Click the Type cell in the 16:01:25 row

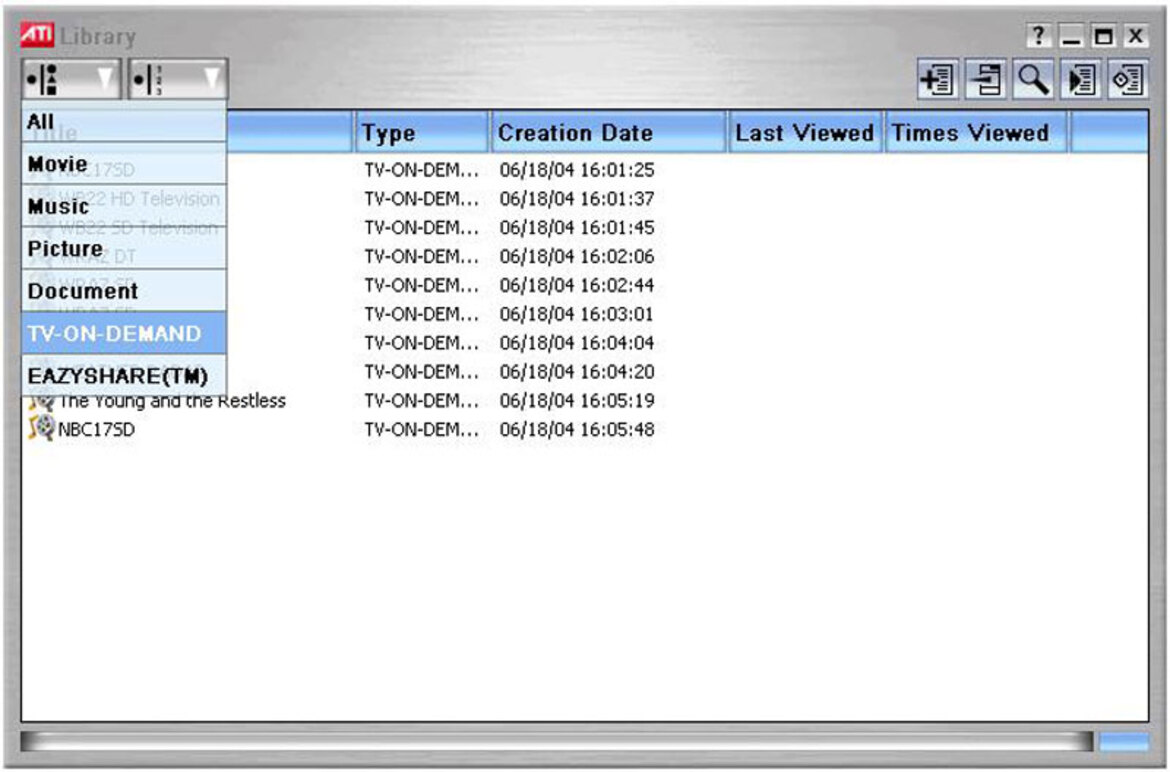point(422,170)
